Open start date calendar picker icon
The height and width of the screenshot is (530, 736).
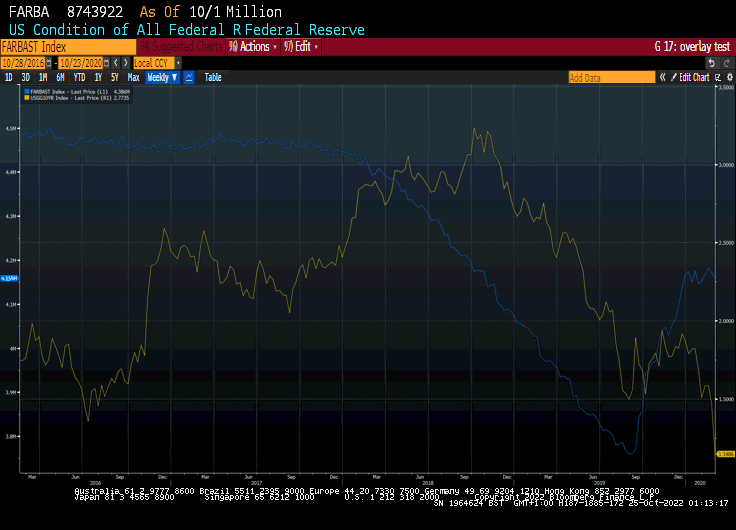(x=49, y=63)
